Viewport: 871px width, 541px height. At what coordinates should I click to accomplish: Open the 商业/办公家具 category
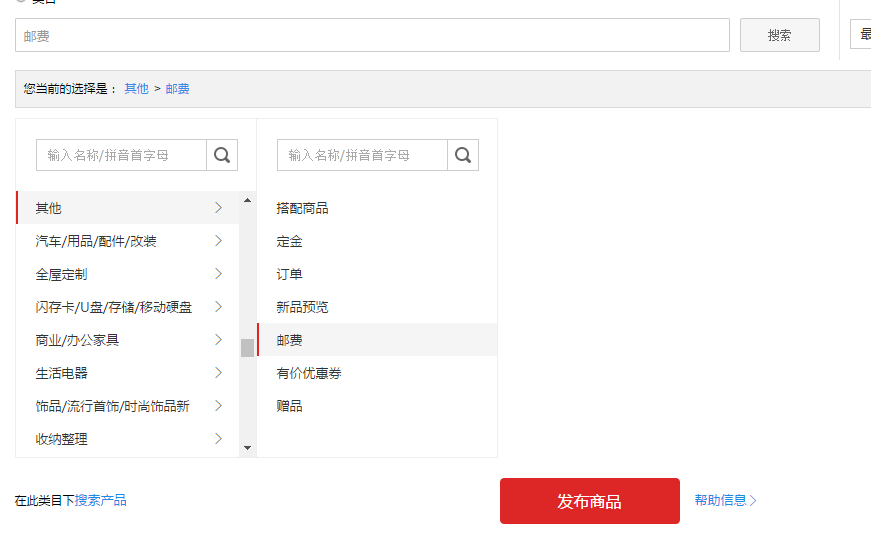pos(77,340)
